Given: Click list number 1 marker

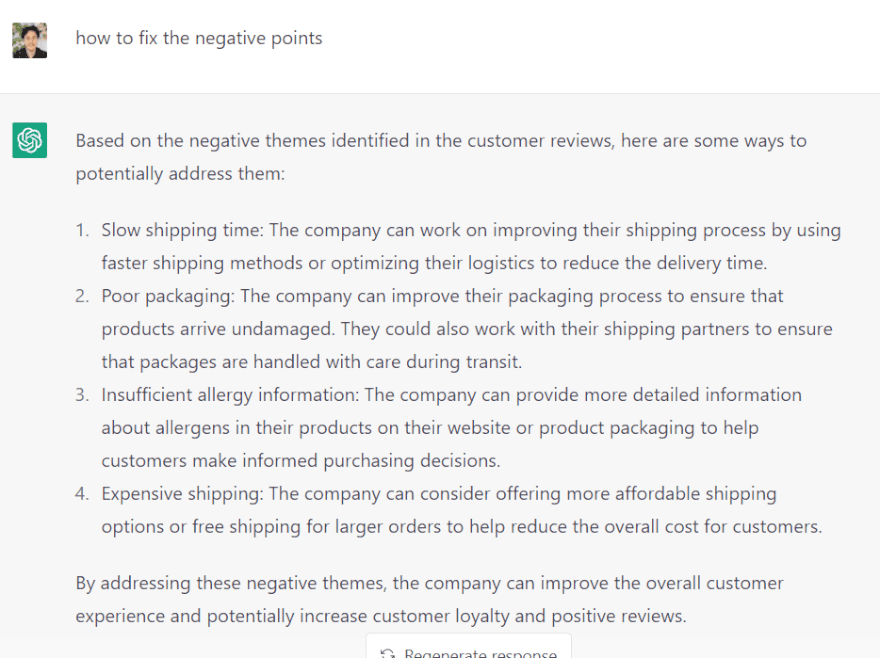Looking at the screenshot, I should click(x=82, y=231).
